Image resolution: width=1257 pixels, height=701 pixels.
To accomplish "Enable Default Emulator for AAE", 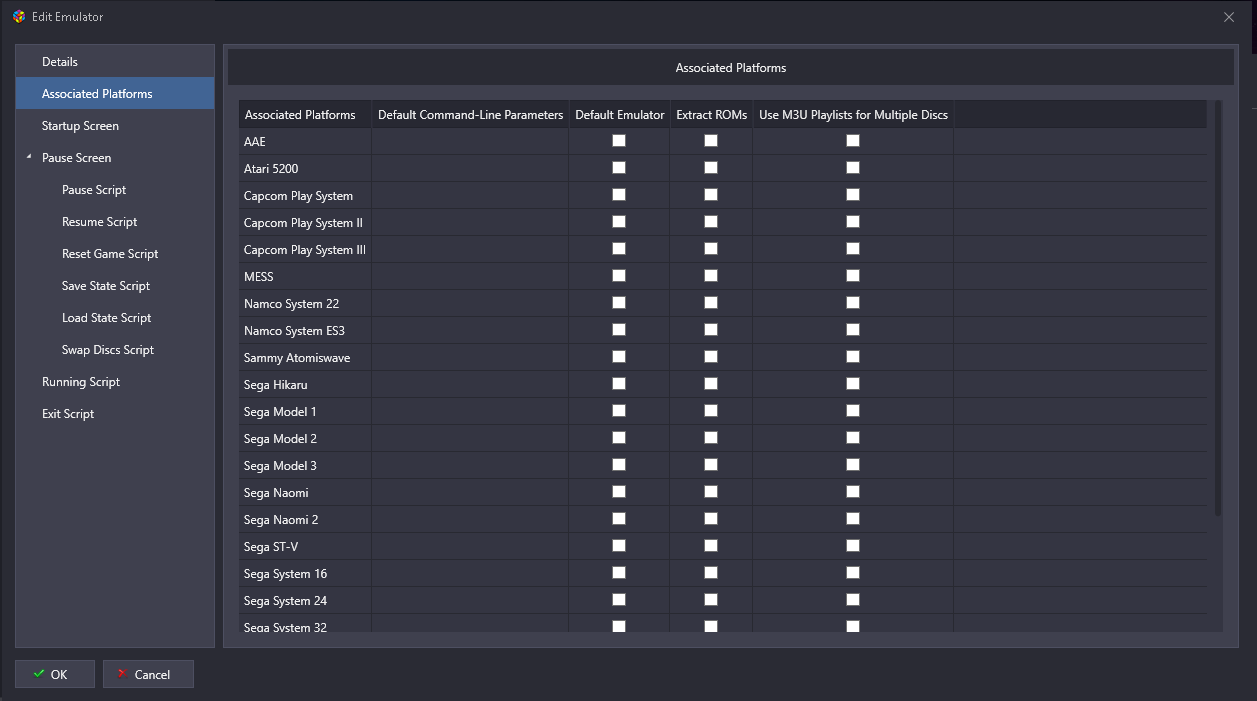I will click(x=619, y=141).
